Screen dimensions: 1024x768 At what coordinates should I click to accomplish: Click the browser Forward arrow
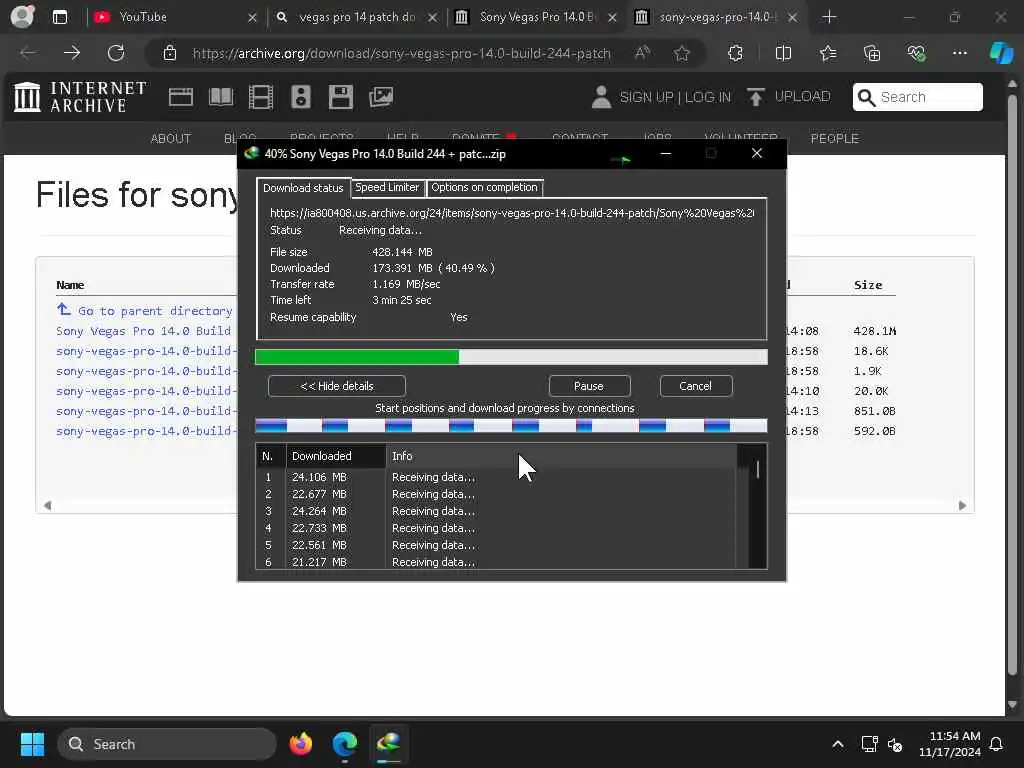click(72, 53)
